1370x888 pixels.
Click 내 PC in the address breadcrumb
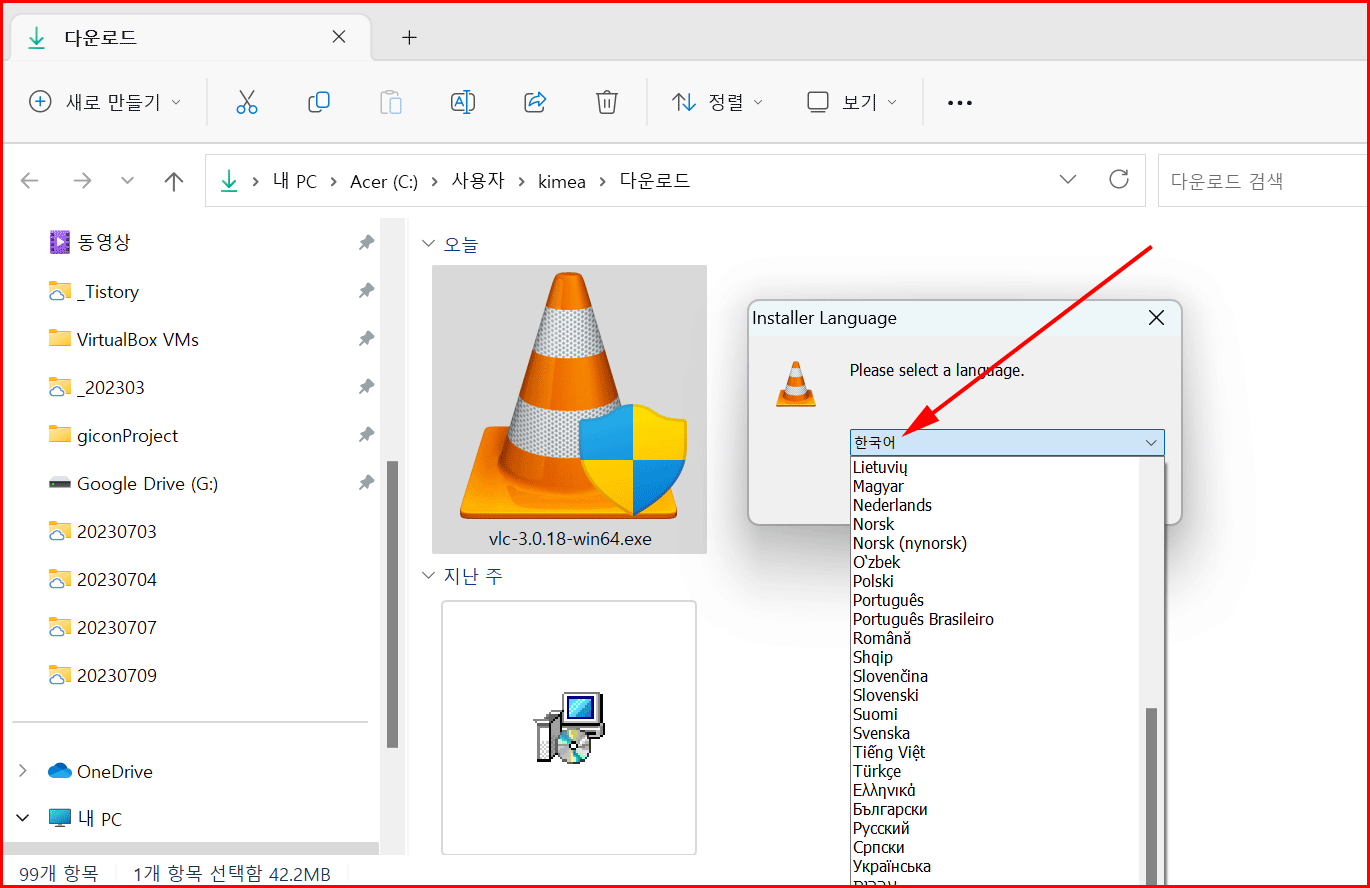(x=295, y=181)
